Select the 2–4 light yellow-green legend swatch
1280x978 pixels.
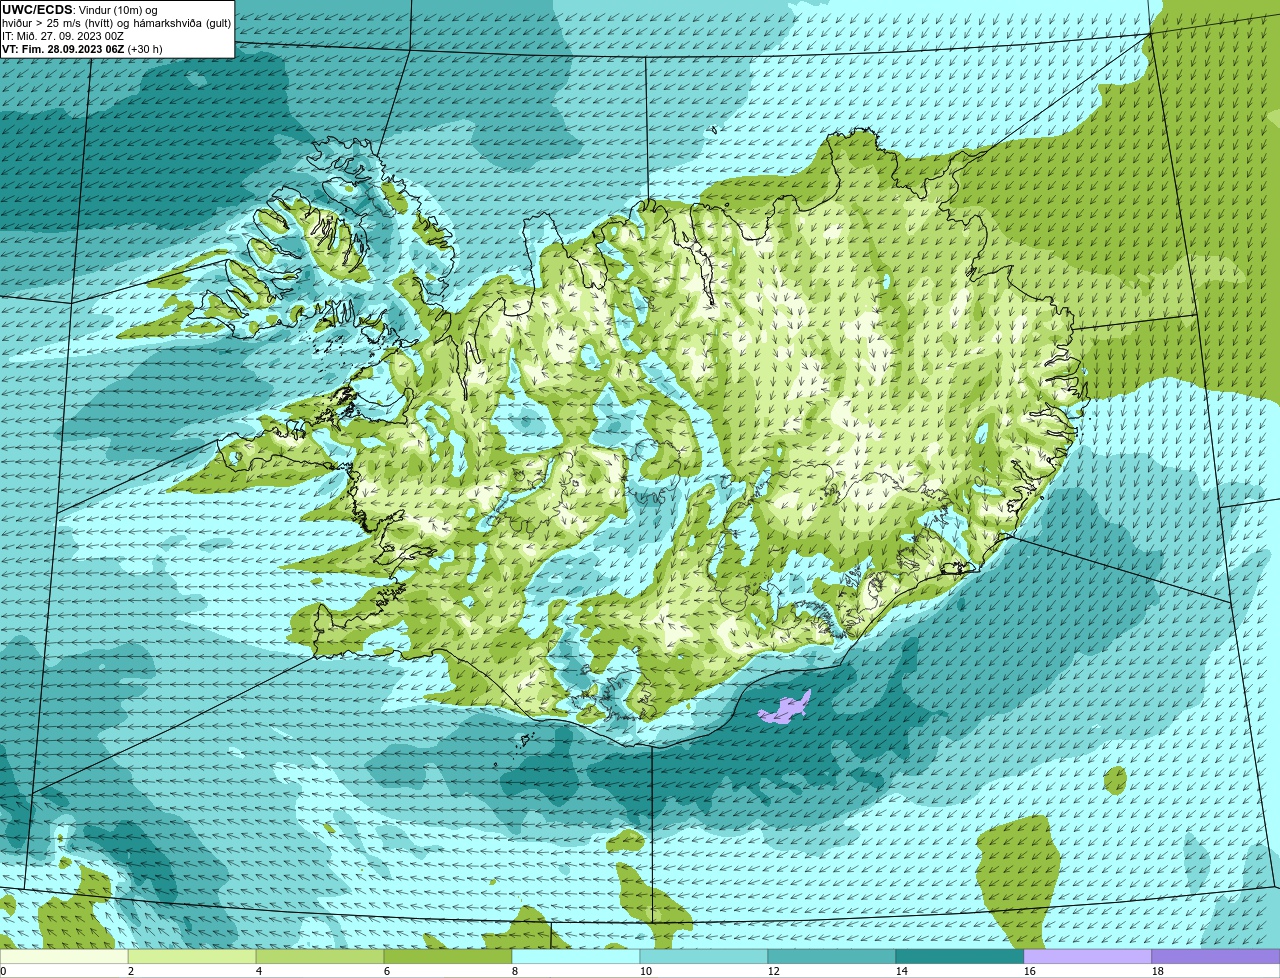coord(194,956)
